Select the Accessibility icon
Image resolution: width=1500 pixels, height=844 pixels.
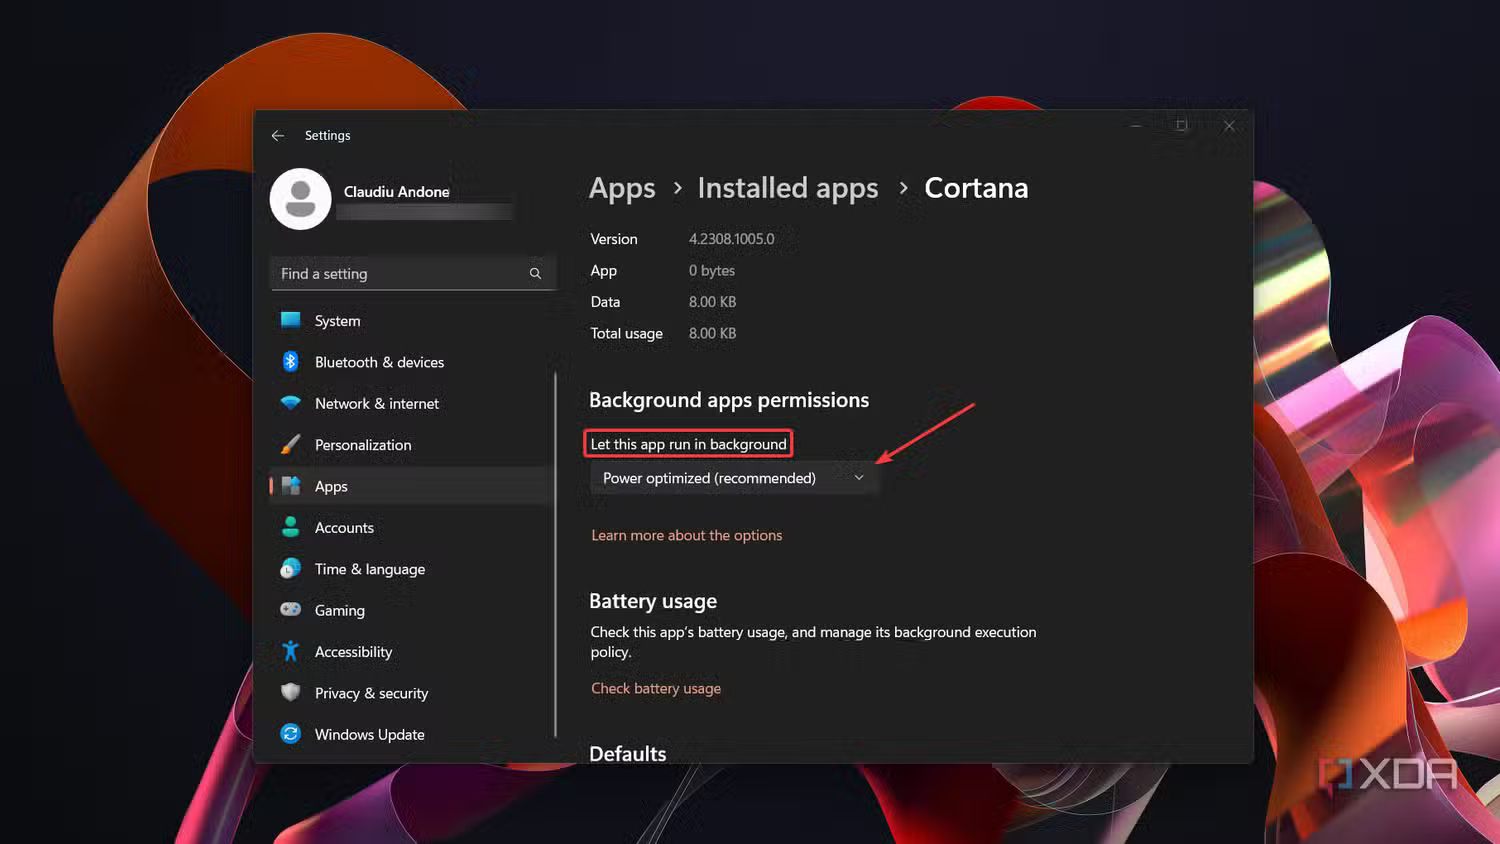click(290, 651)
